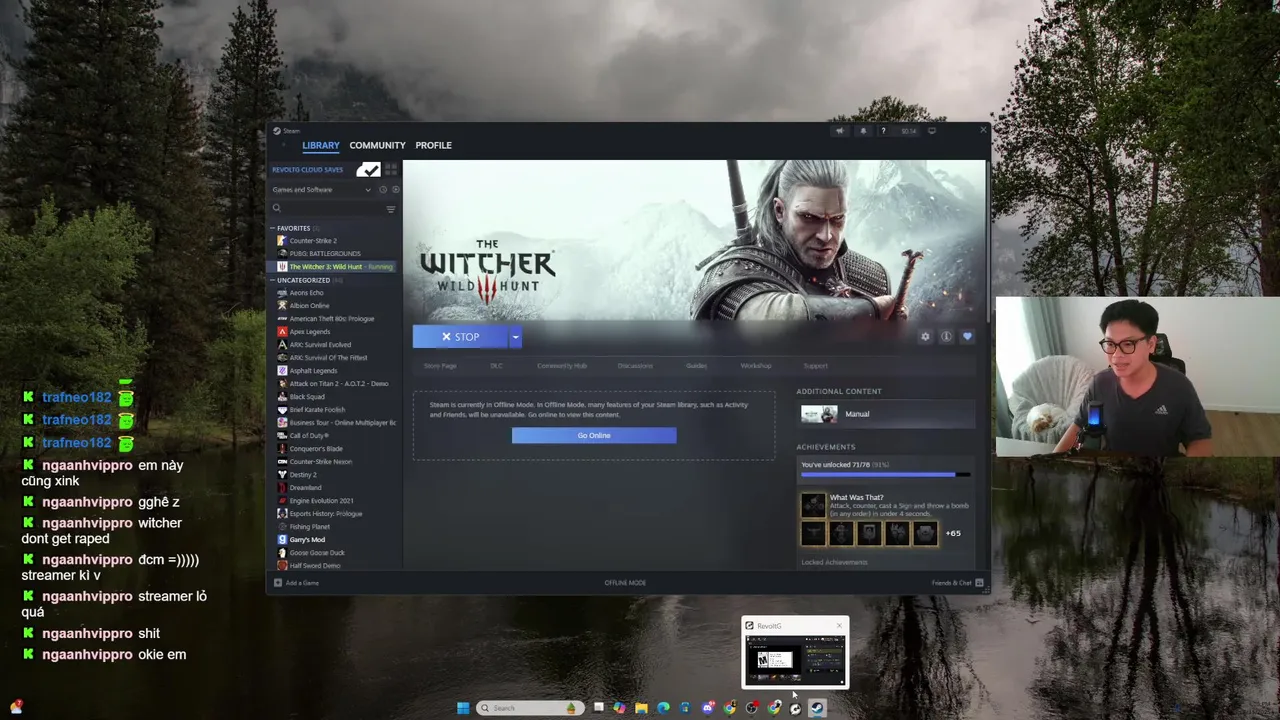Open Steam notifications bell icon

862,131
